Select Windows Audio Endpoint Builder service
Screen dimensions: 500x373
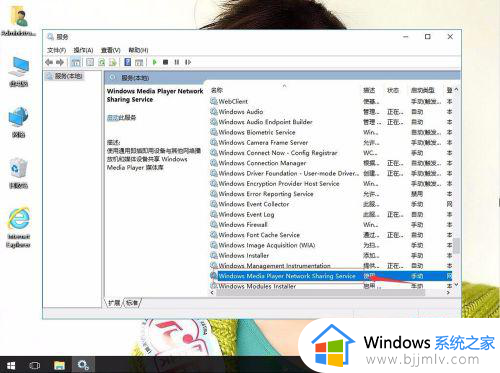[330, 122]
